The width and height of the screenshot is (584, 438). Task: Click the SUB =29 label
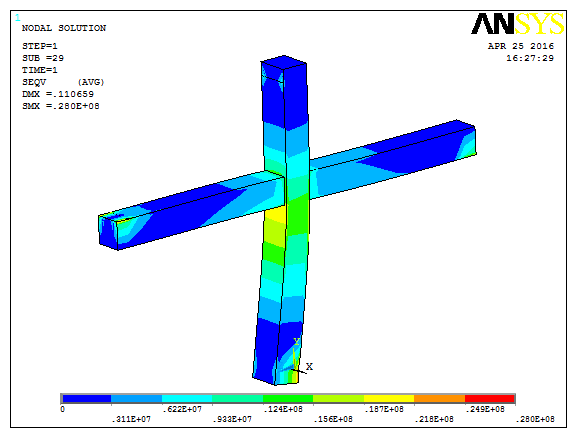(43, 58)
